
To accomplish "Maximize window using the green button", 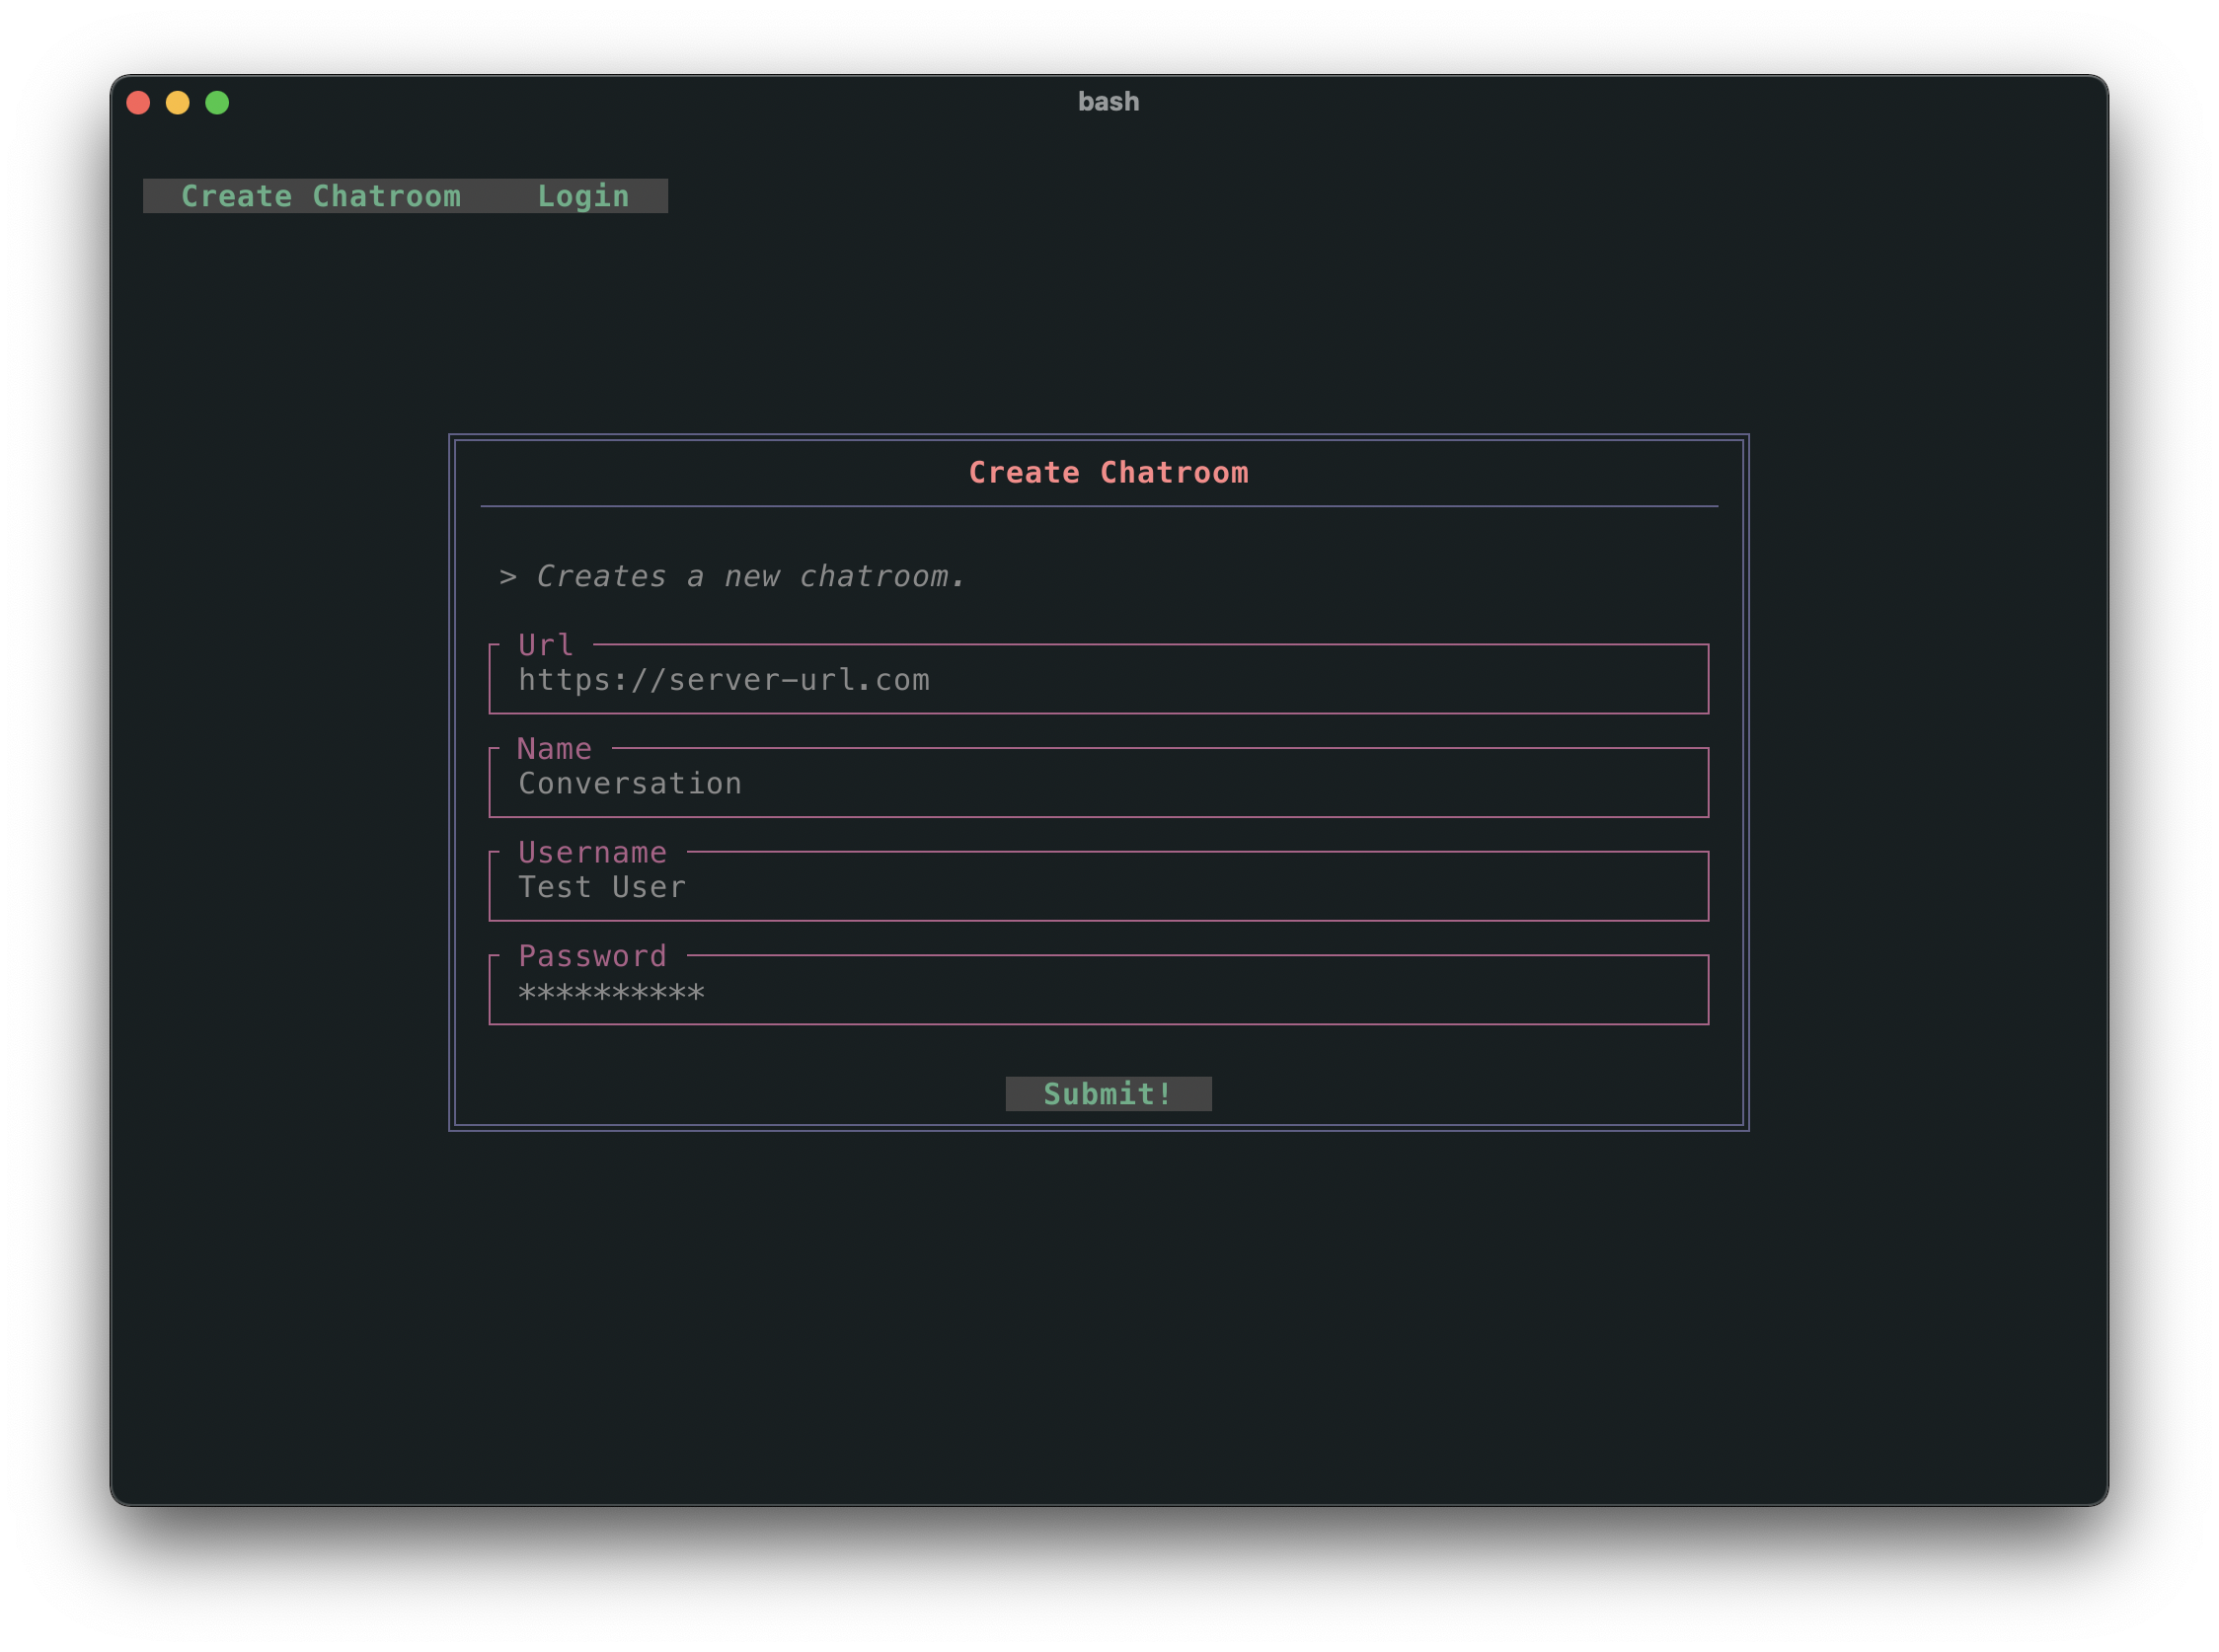I will point(217,103).
